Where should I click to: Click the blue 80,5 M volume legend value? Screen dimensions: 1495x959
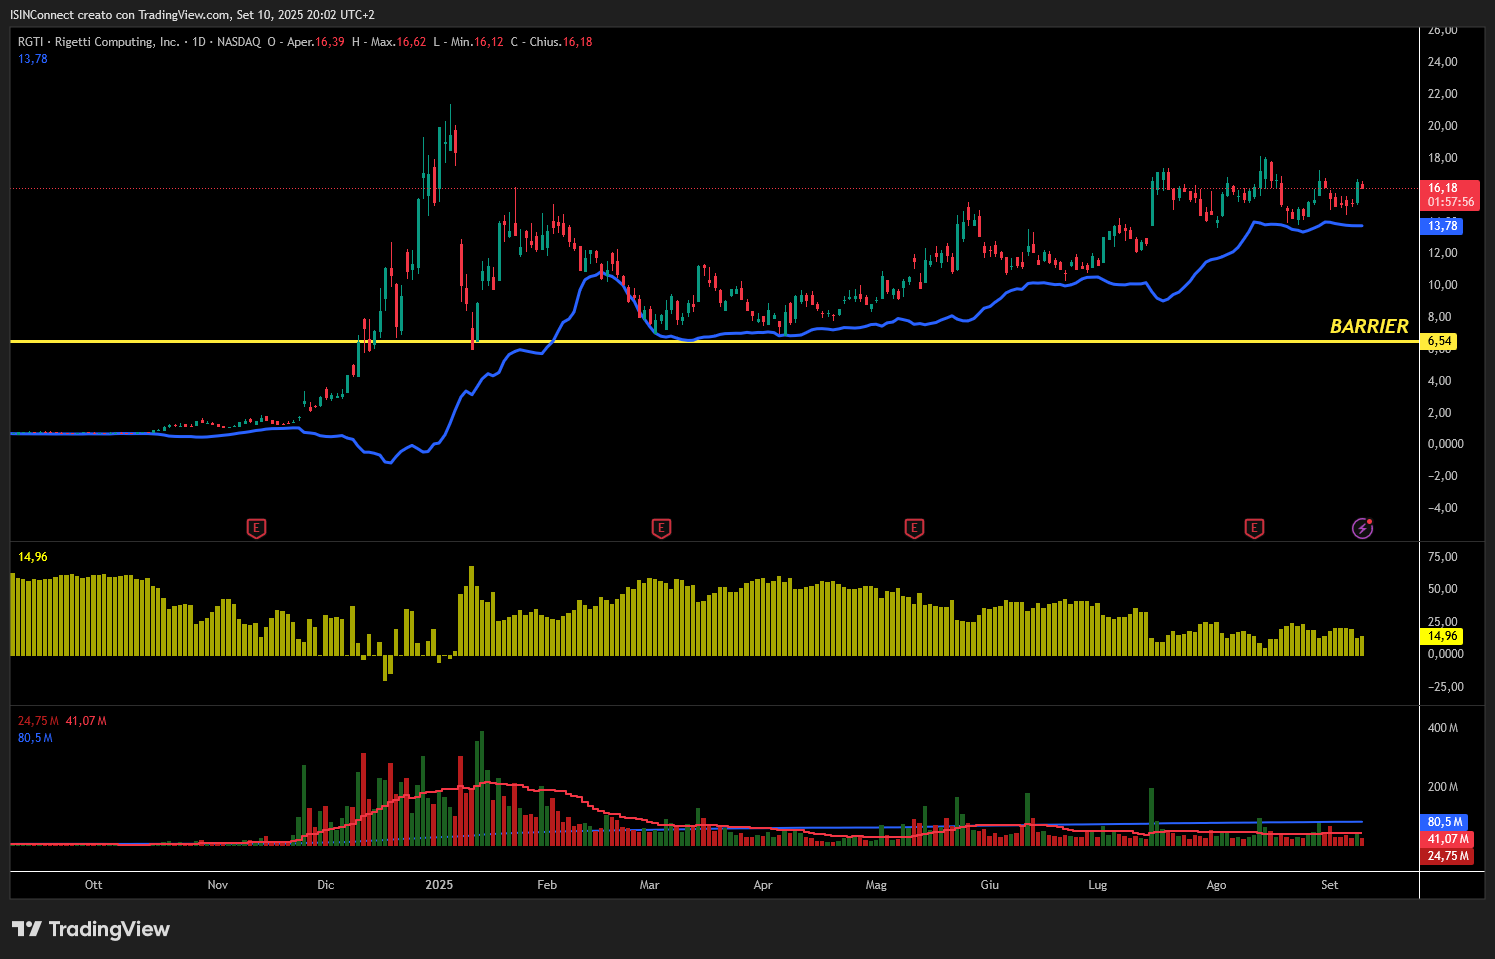[35, 738]
